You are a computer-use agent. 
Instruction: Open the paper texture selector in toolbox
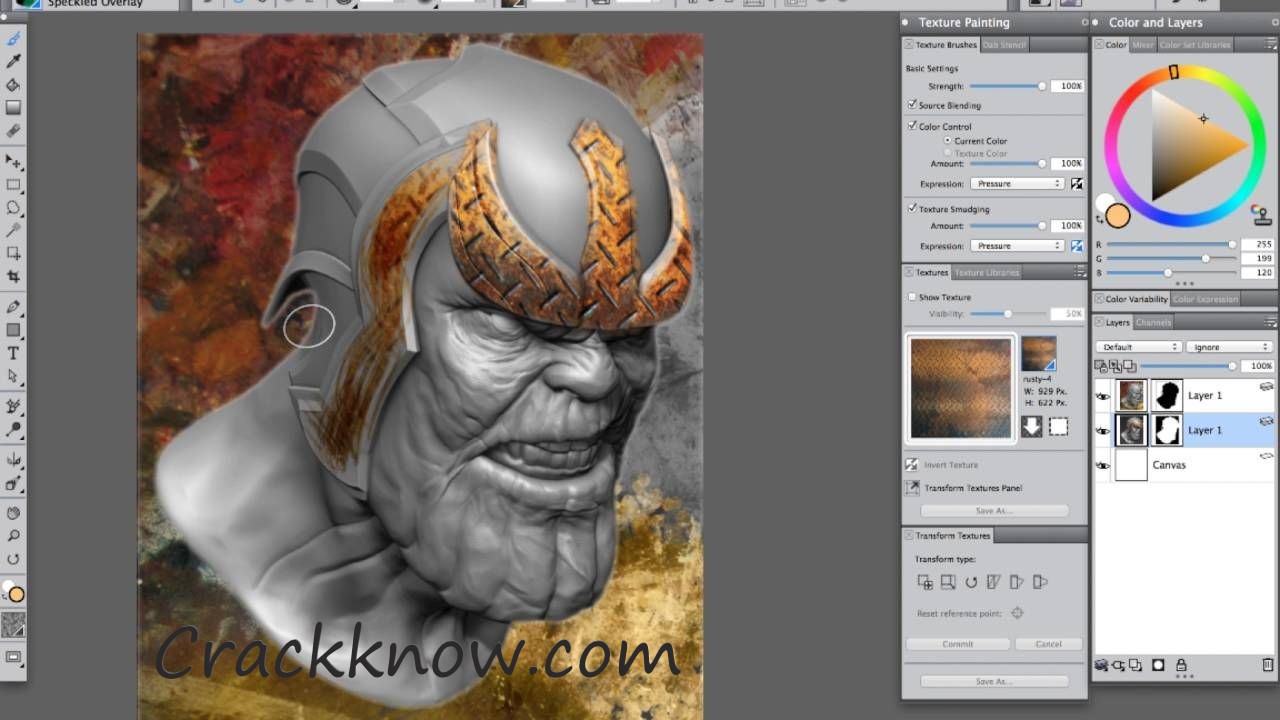14,625
